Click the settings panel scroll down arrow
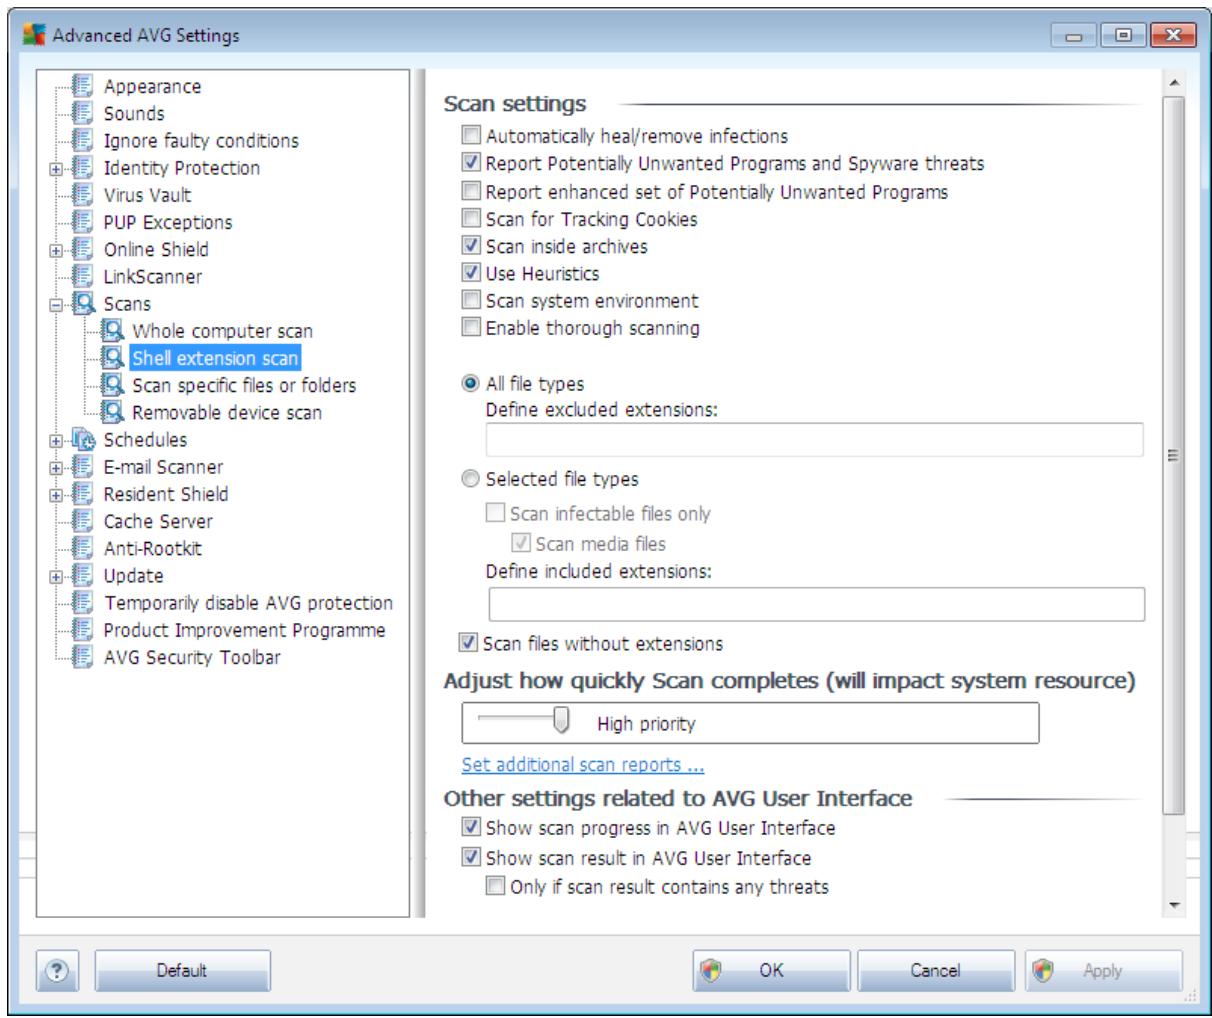The width and height of the screenshot is (1212, 1018). pyautogui.click(x=1174, y=906)
